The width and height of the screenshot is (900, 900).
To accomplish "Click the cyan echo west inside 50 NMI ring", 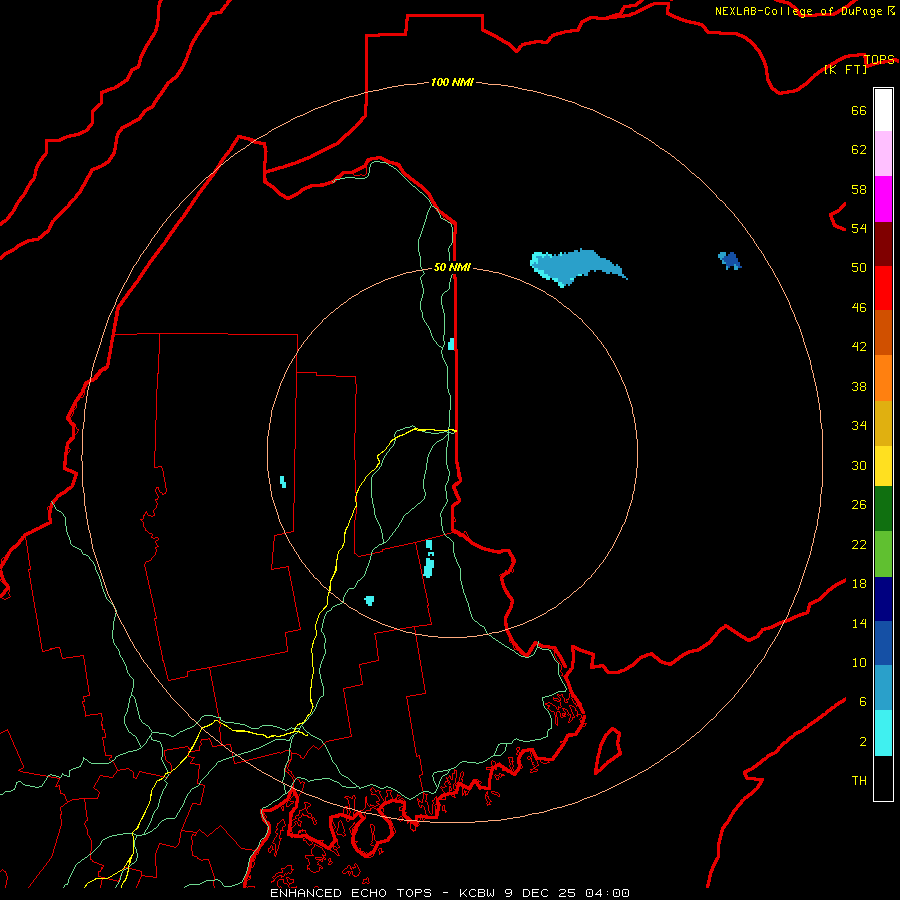I will (283, 482).
